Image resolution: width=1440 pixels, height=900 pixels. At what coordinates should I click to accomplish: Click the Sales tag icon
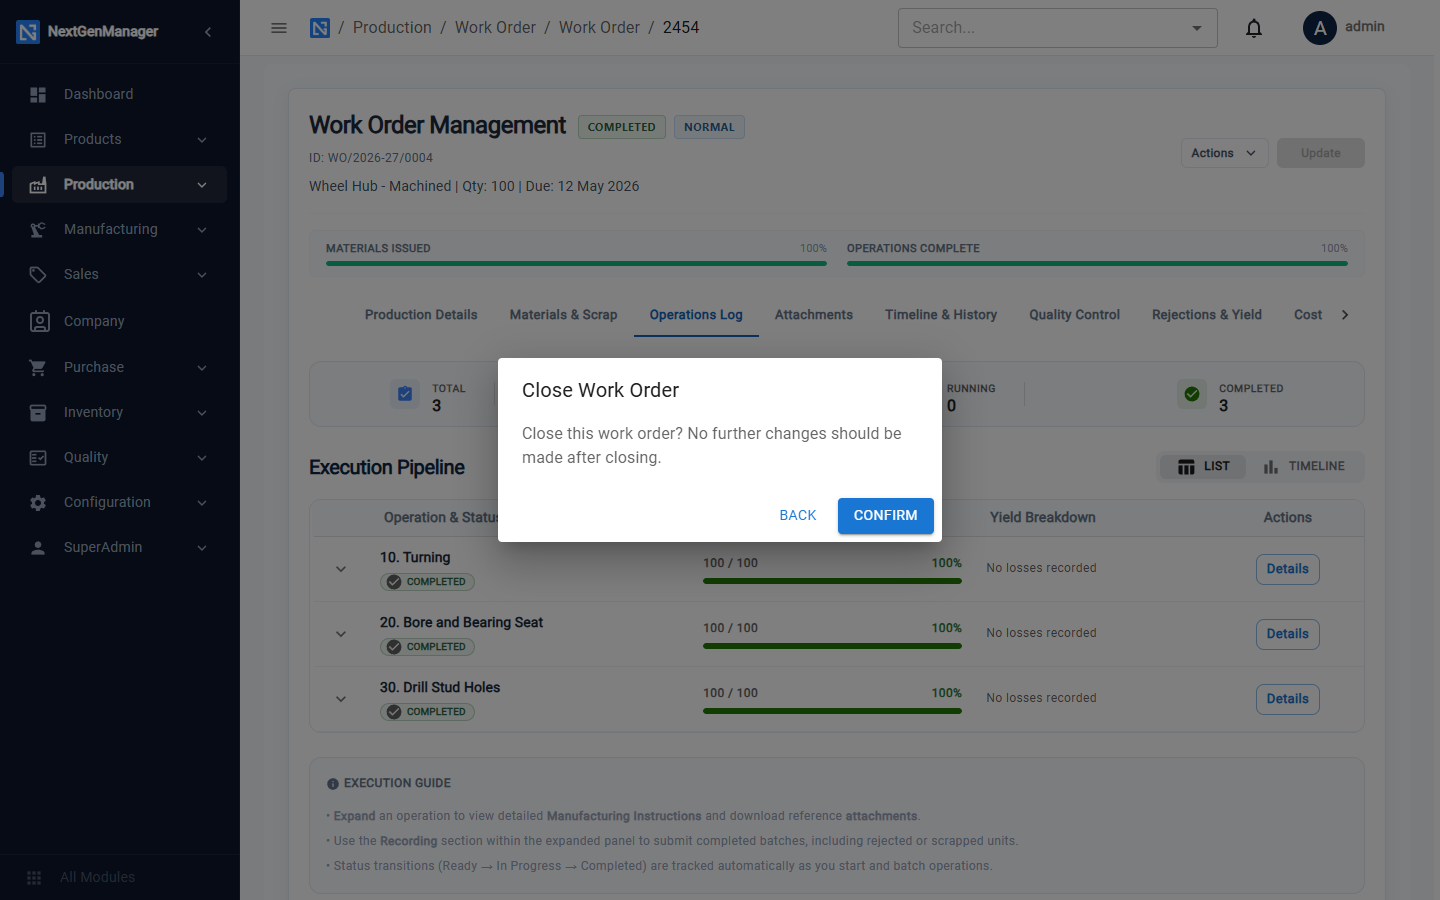click(x=38, y=275)
